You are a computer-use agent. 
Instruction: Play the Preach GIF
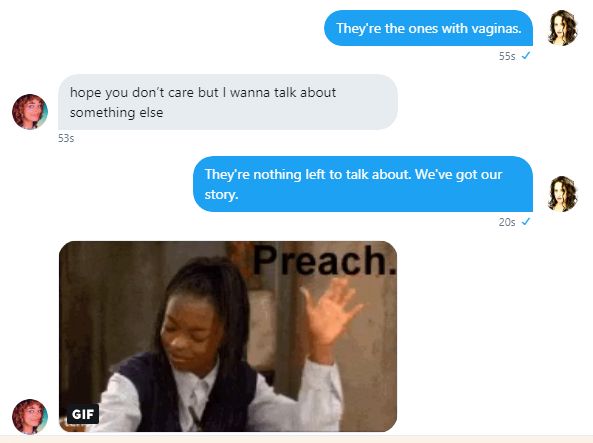228,336
